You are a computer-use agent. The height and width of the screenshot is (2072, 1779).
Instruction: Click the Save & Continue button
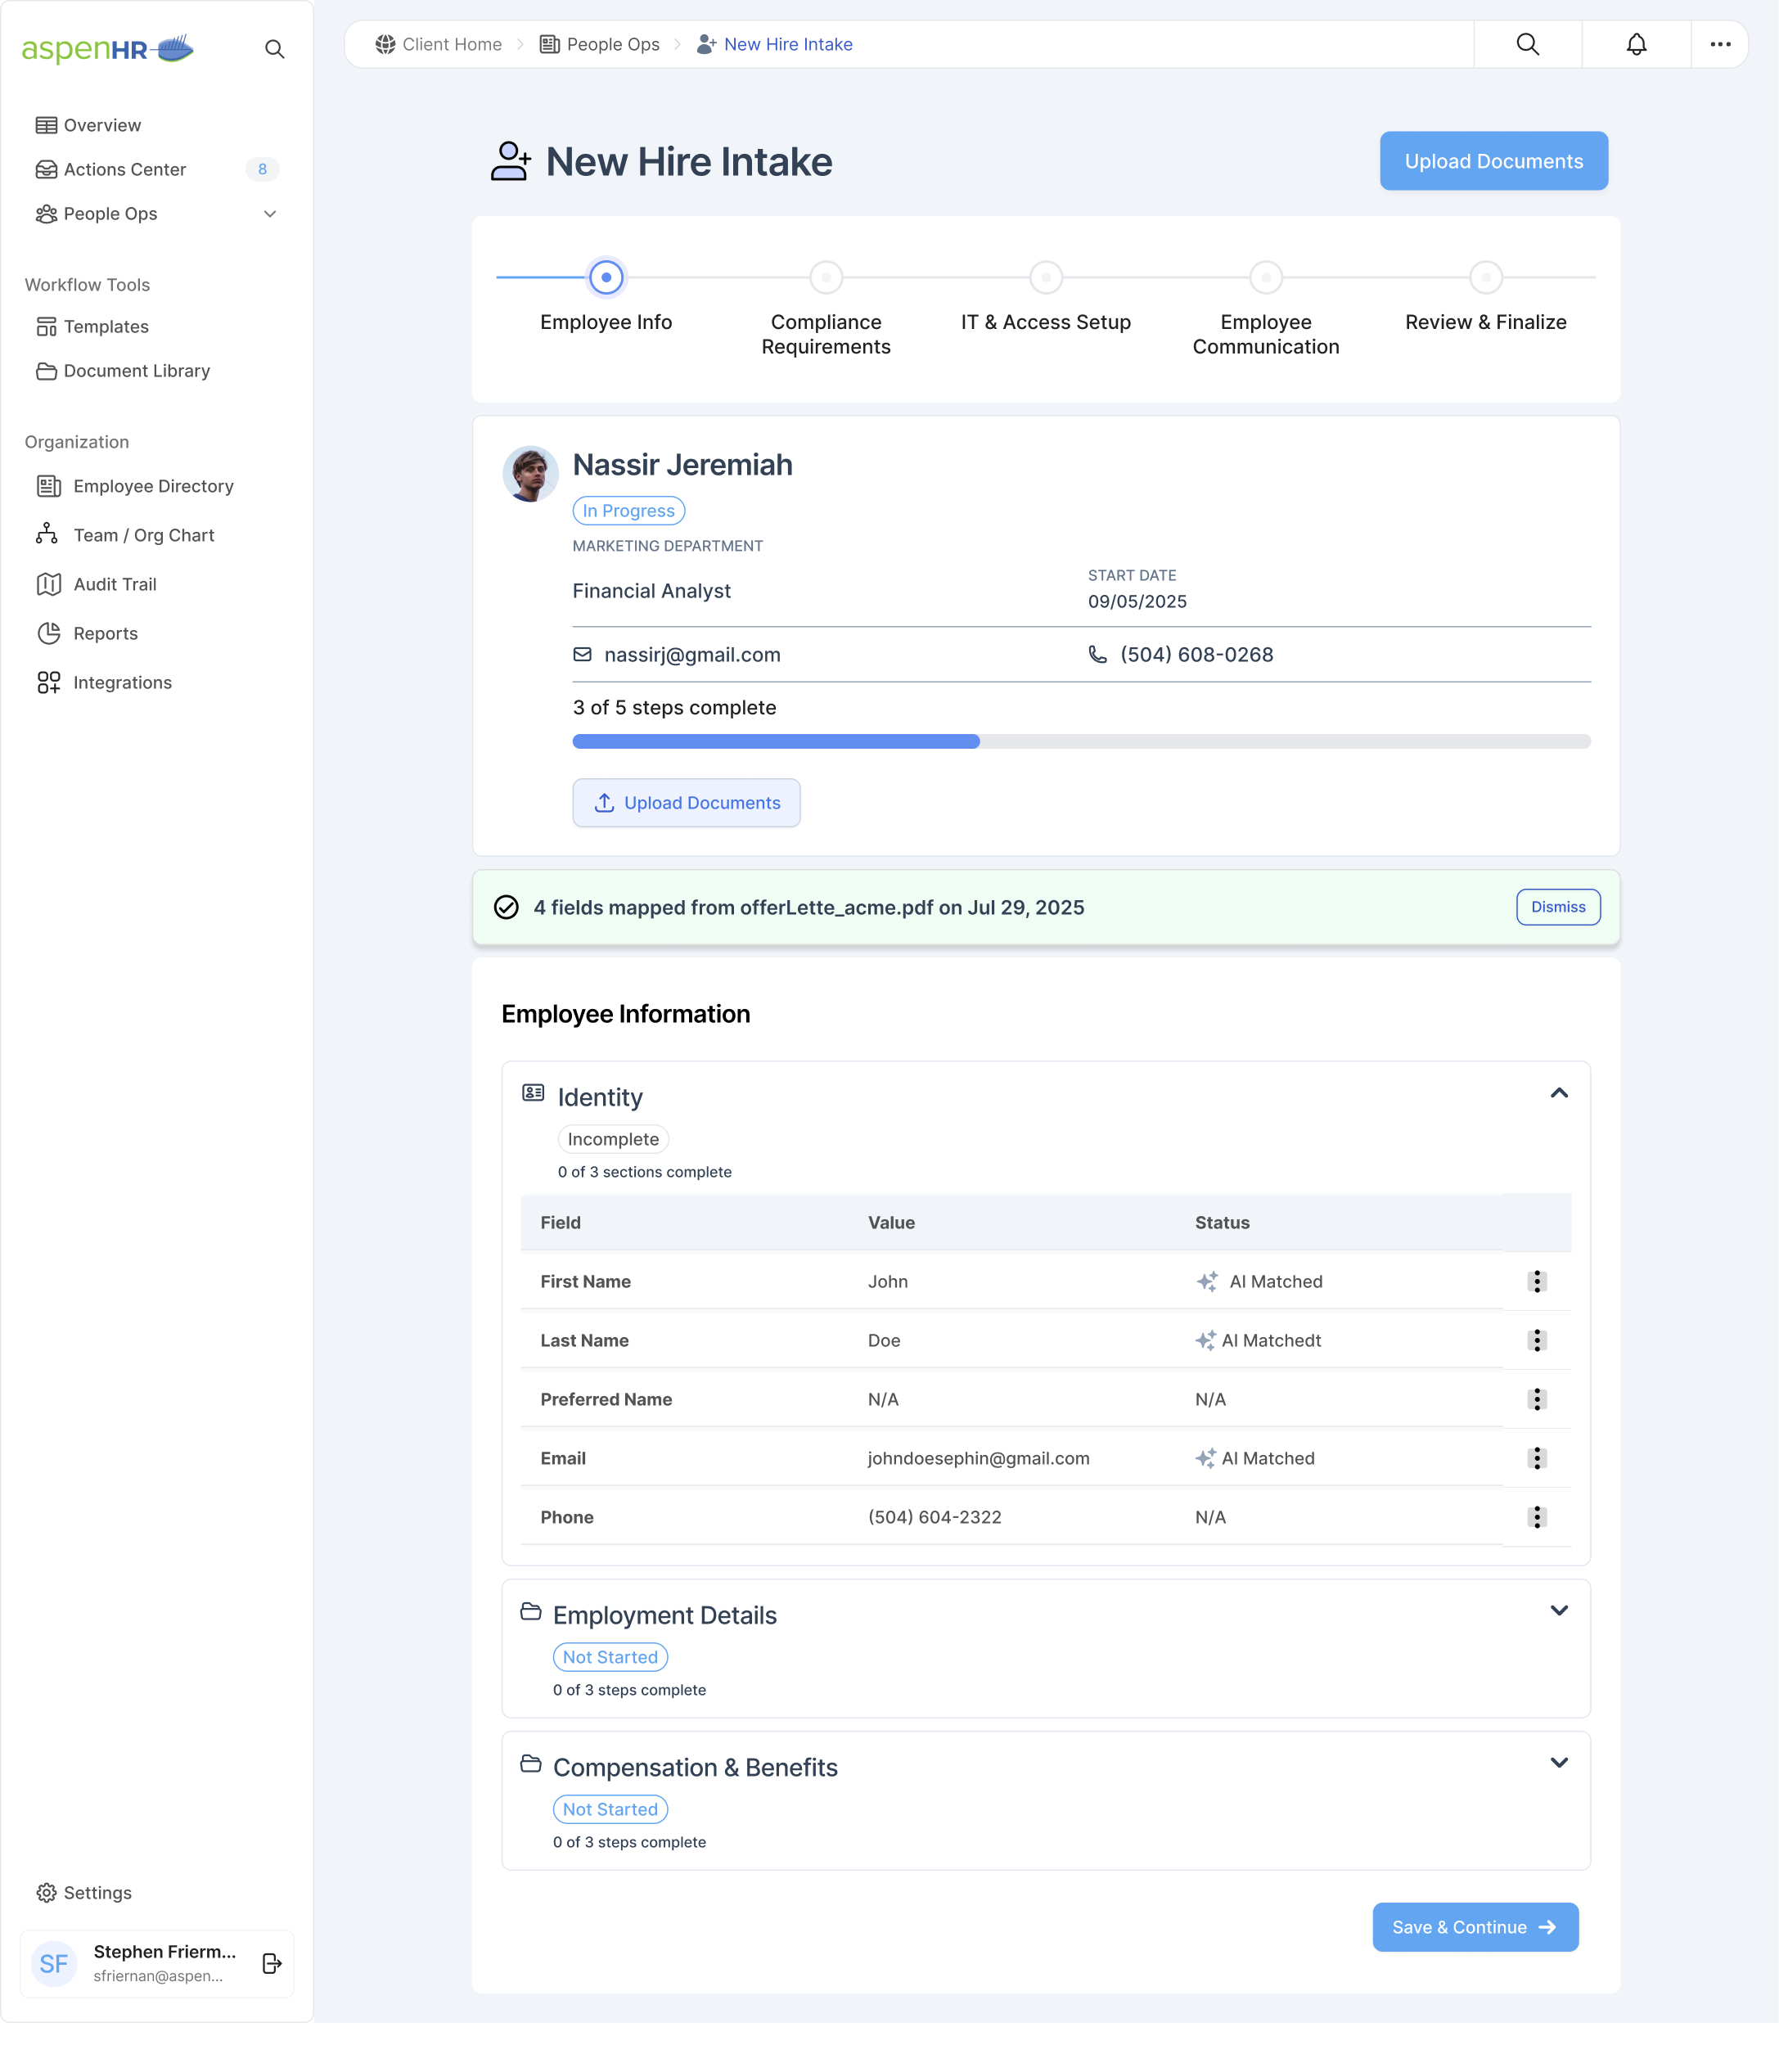[x=1475, y=1927]
